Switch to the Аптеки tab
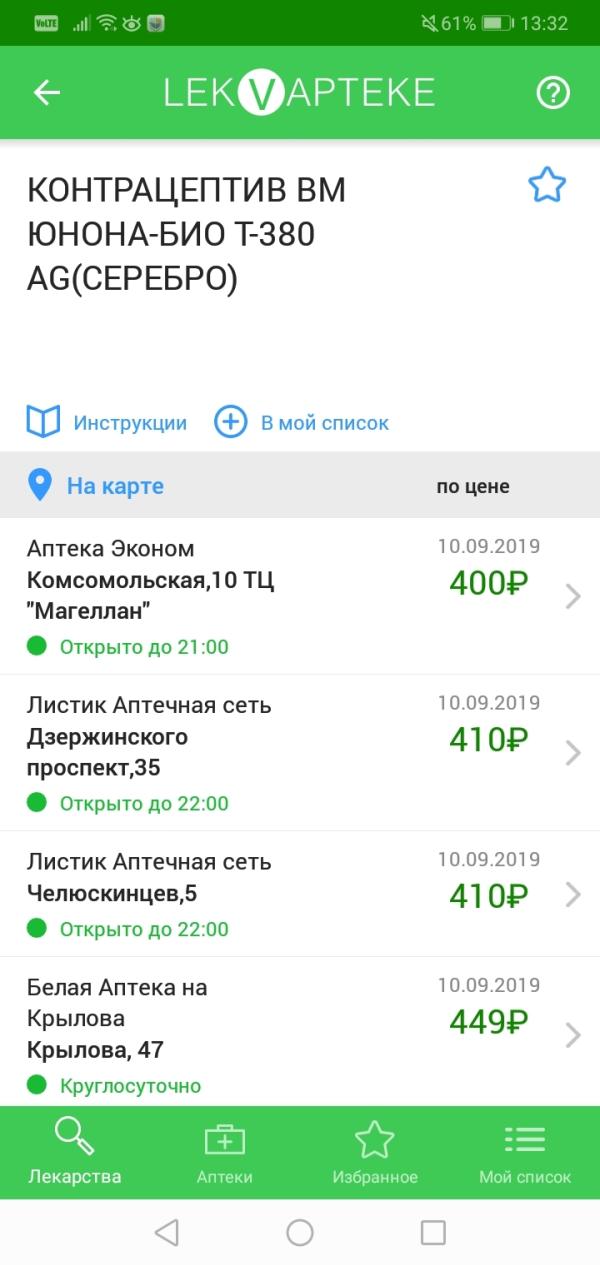This screenshot has height=1265, width=600. [x=225, y=1152]
